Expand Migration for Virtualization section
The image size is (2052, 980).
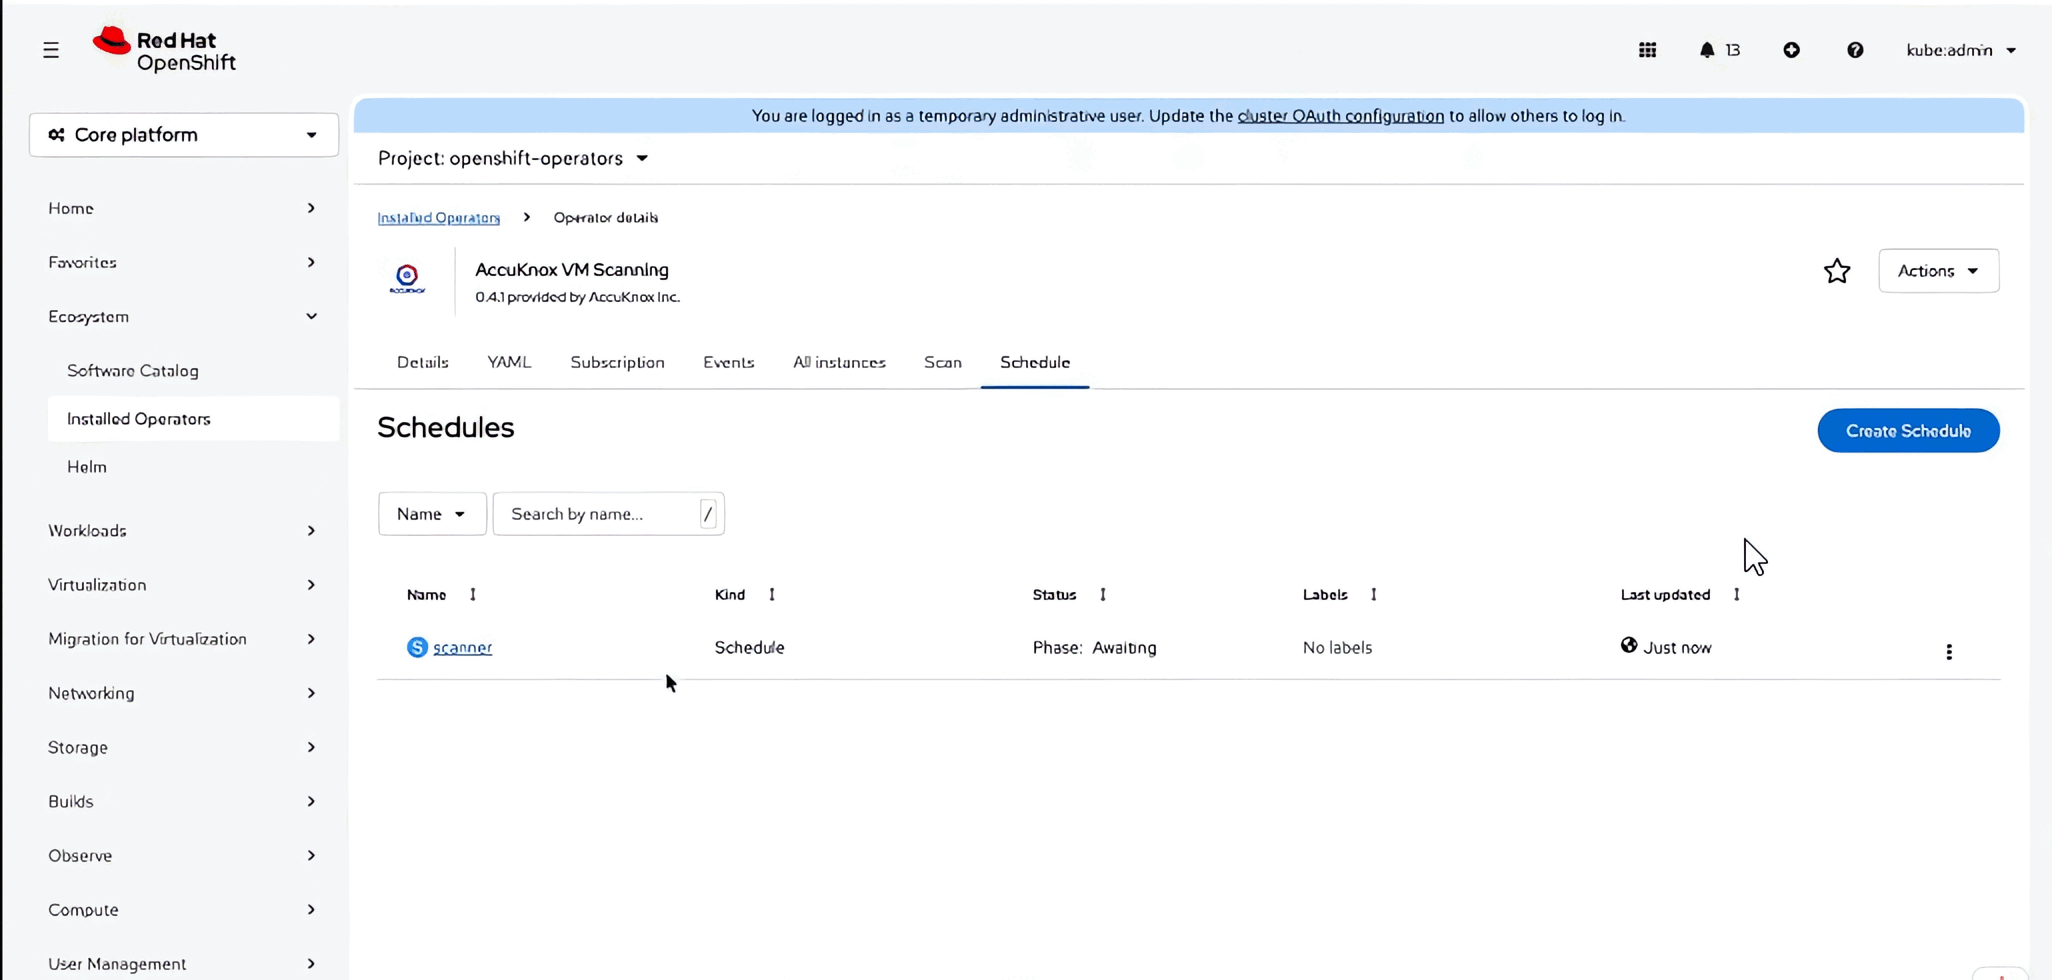[x=183, y=639]
